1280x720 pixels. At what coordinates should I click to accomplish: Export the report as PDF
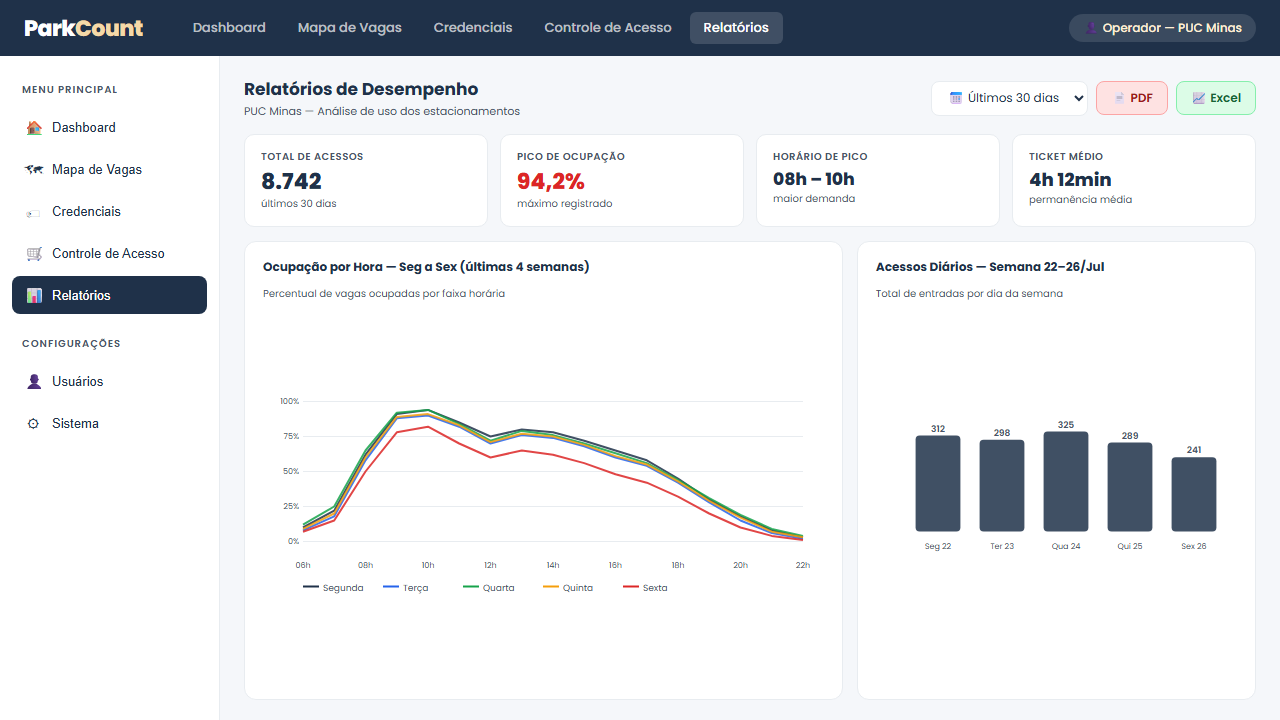[x=1132, y=98]
